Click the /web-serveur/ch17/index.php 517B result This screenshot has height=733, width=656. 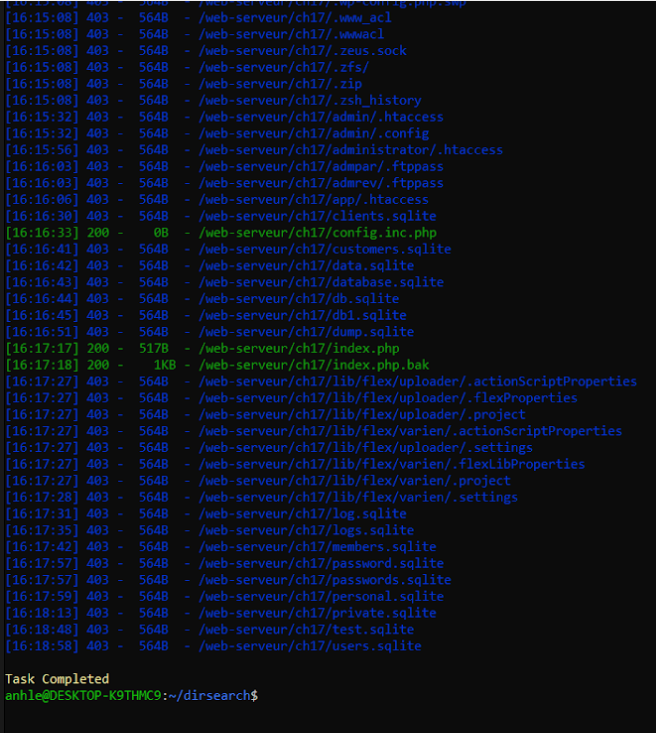(x=202, y=349)
